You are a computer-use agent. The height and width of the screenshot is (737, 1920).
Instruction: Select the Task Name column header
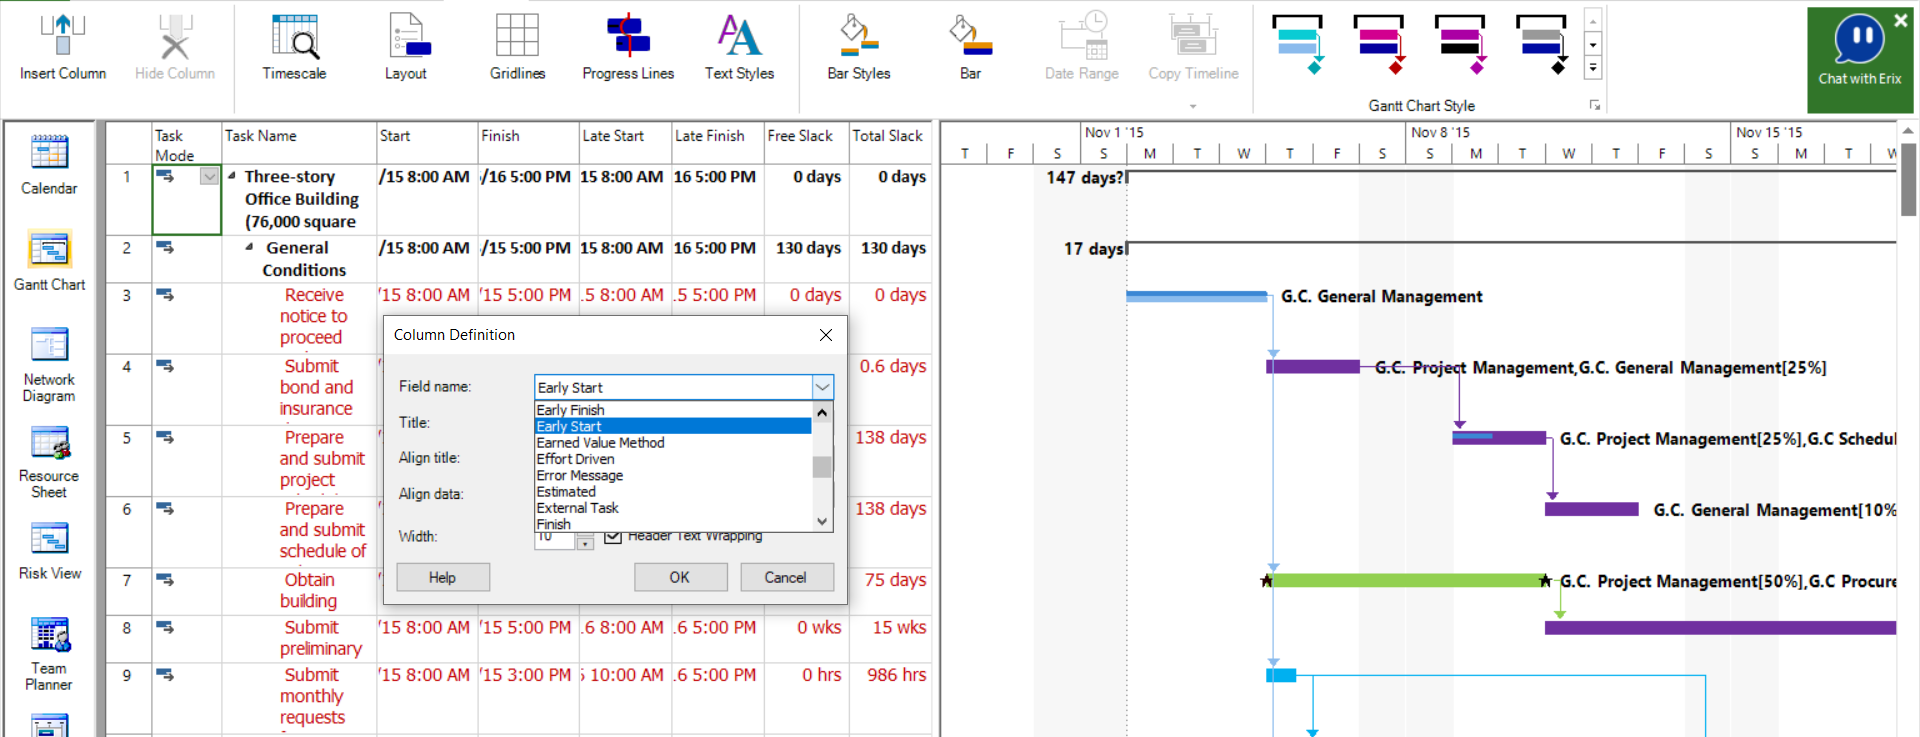pyautogui.click(x=298, y=144)
